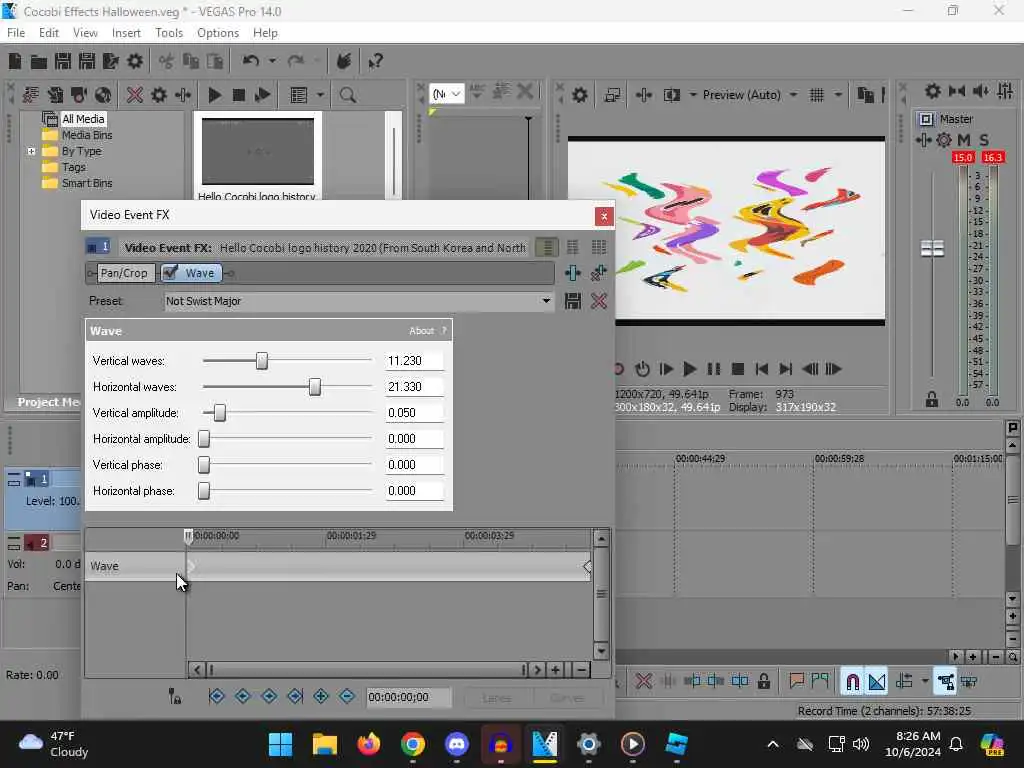
Task: Expand the By Type folder tree node
Action: coord(31,152)
